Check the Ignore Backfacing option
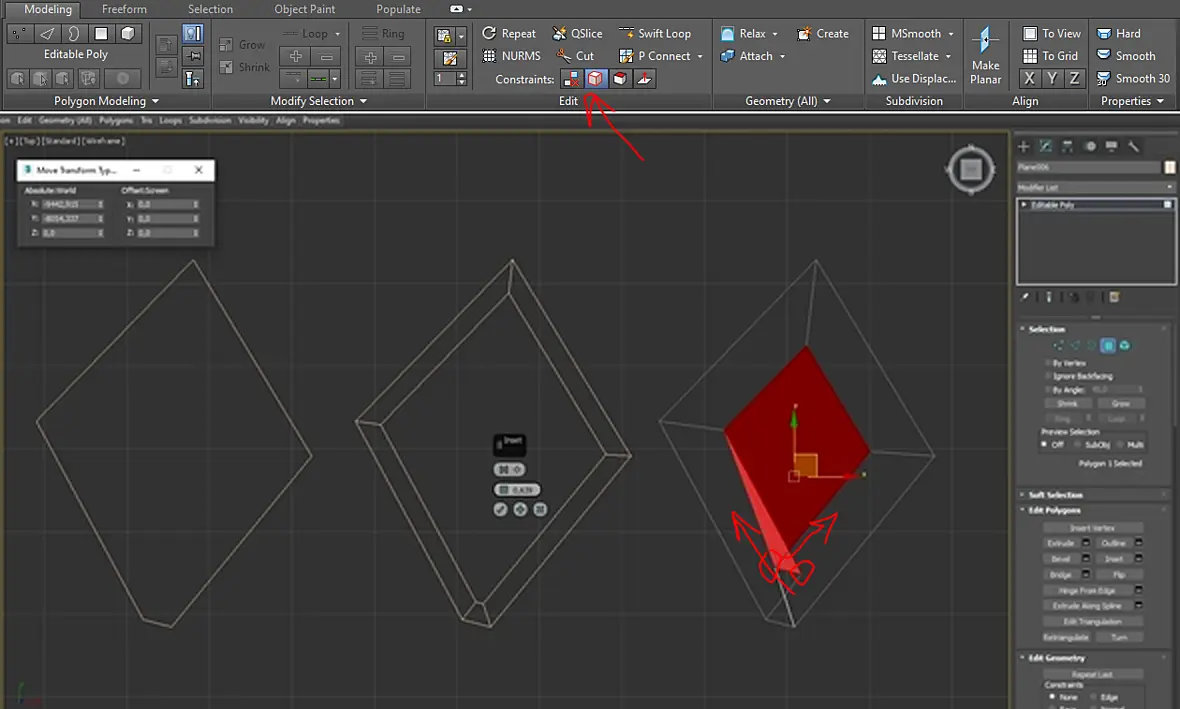The height and width of the screenshot is (709, 1180). (x=1048, y=376)
